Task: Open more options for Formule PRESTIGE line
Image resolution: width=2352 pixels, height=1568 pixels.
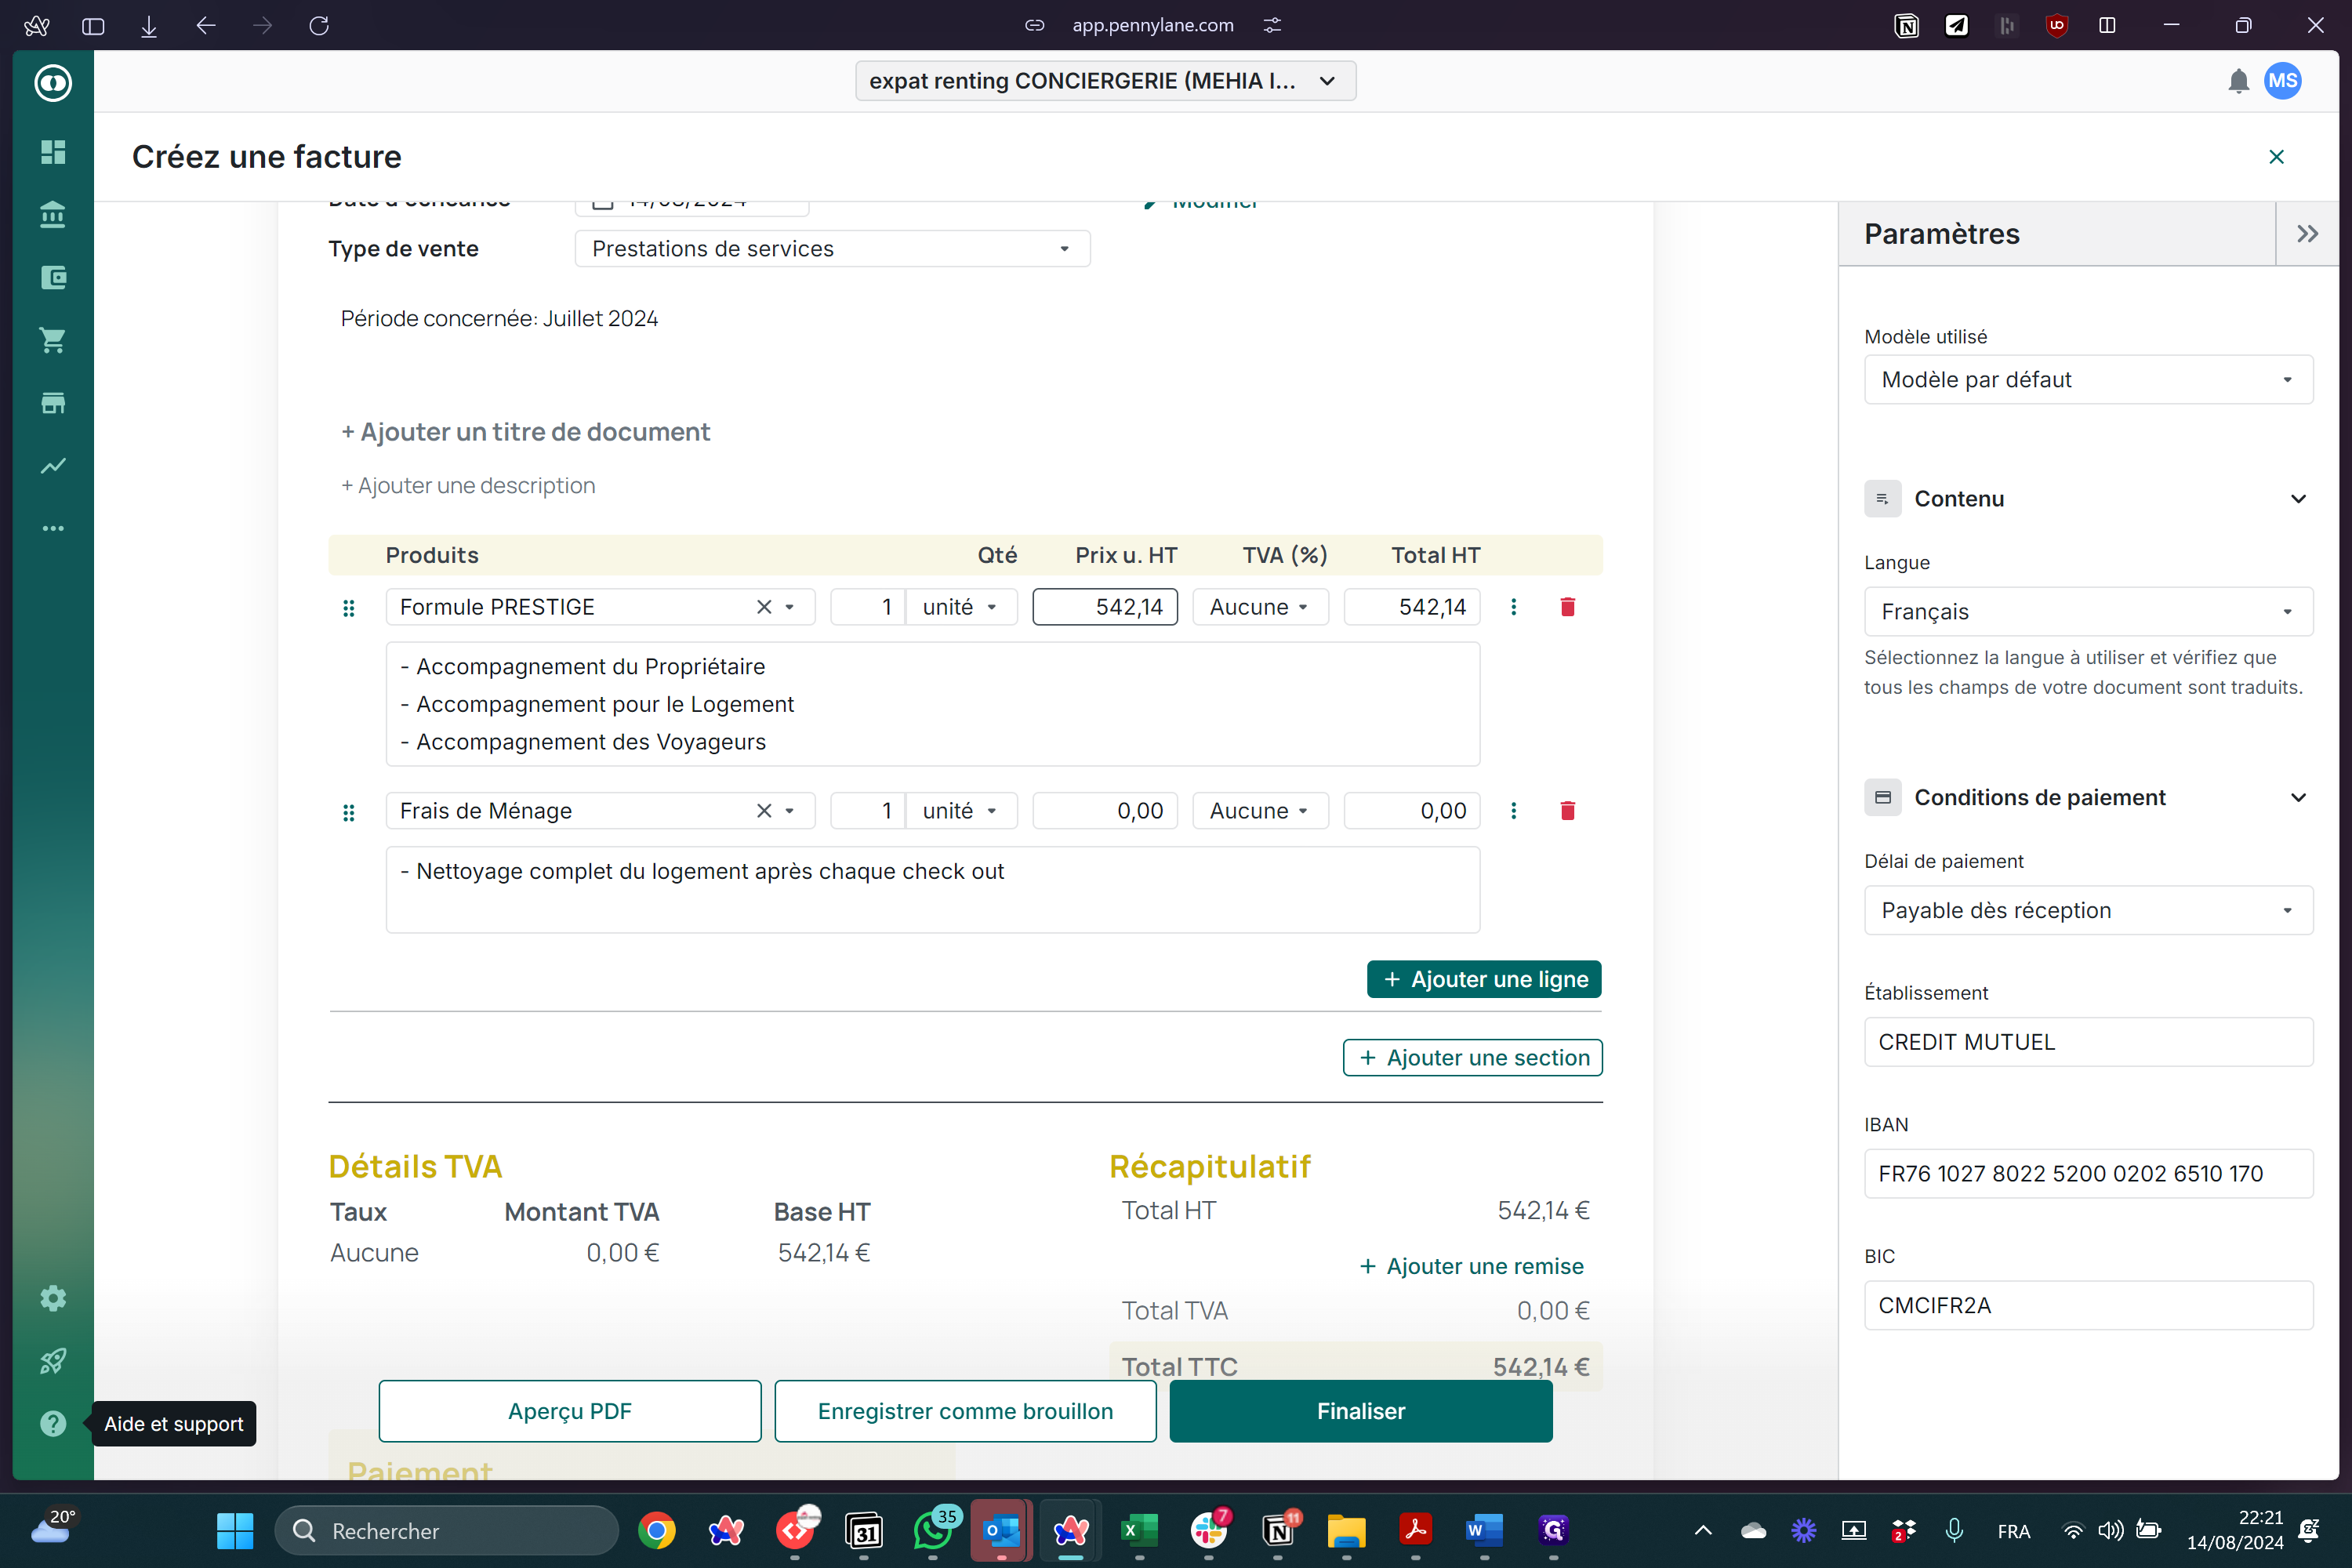Action: (1513, 607)
